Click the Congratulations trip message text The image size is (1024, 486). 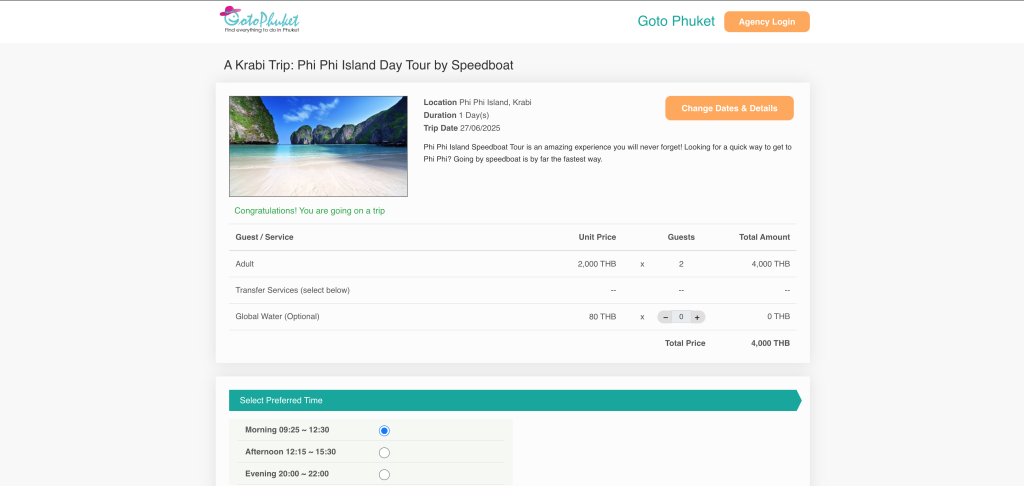click(309, 211)
